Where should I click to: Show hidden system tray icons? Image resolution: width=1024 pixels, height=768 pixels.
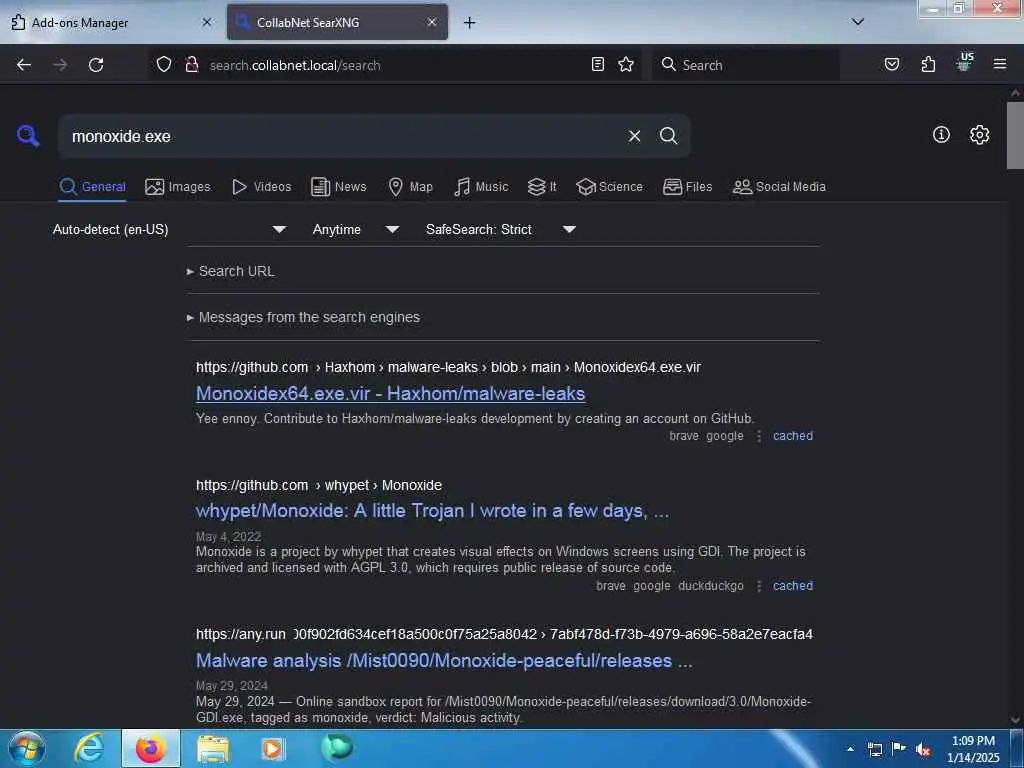850,749
